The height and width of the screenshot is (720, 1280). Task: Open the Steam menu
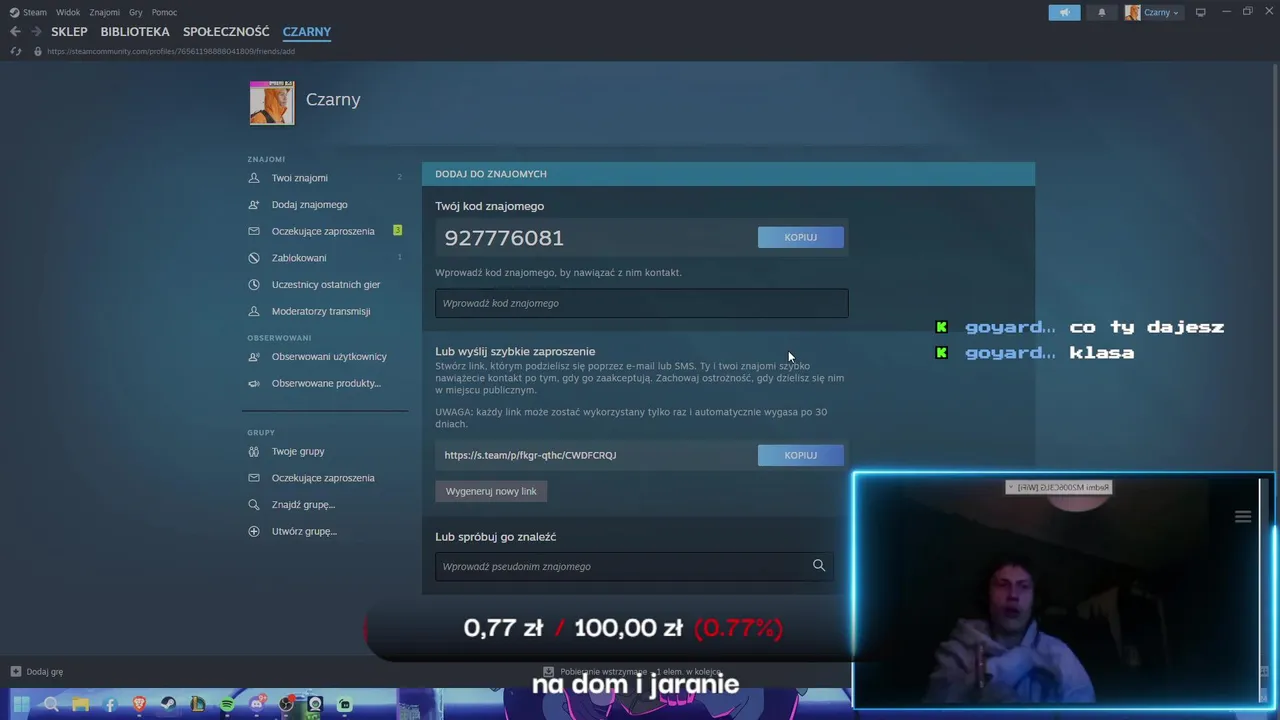(x=28, y=12)
